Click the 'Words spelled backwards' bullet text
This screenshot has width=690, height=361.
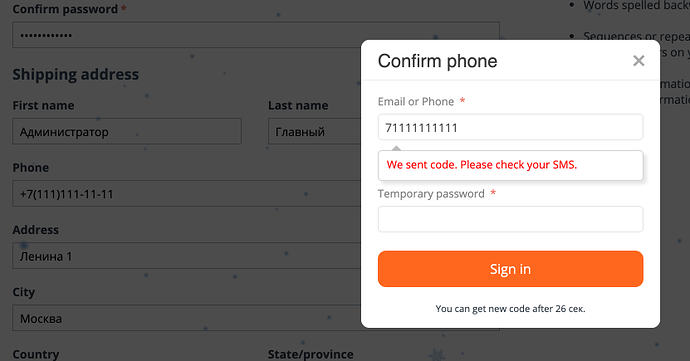point(636,5)
